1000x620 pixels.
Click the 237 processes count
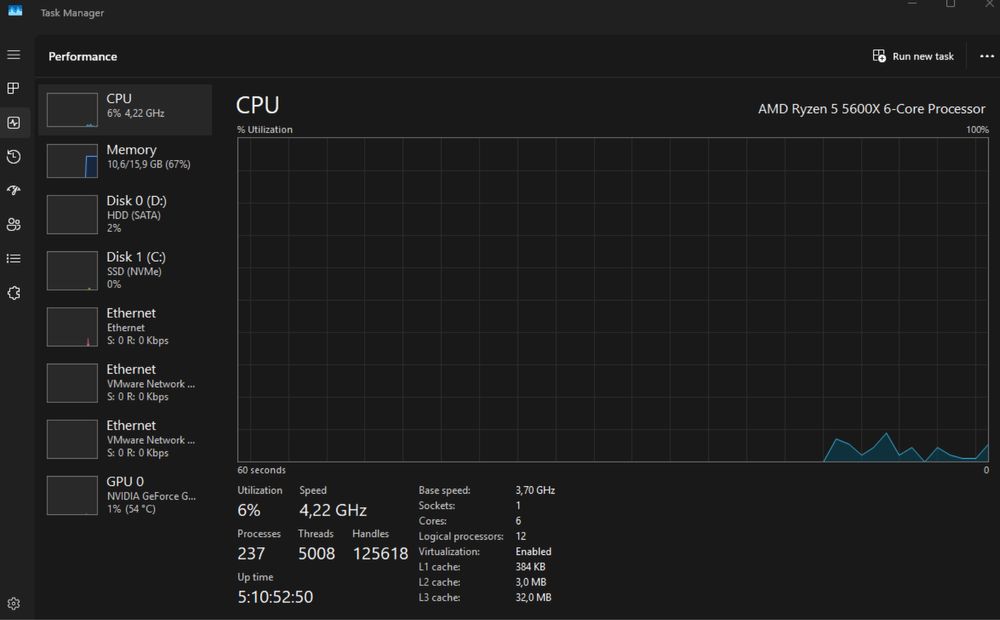coord(251,554)
